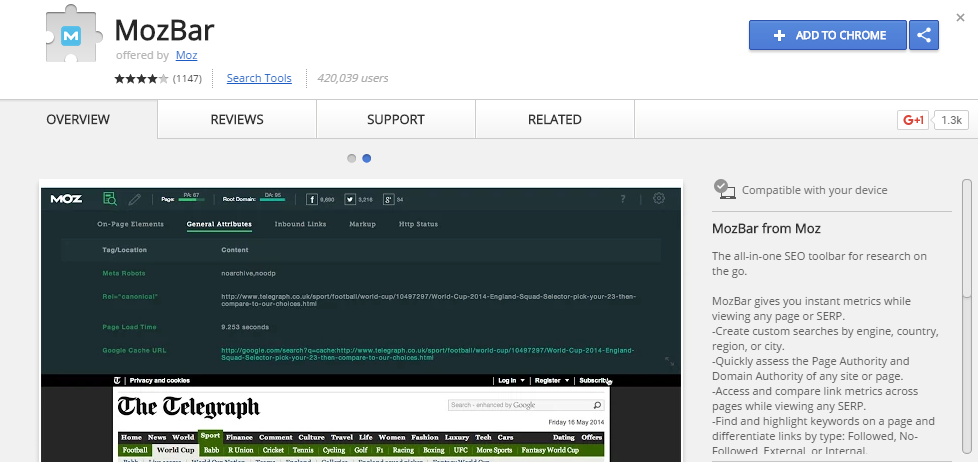Click the Google +1 button

[914, 120]
